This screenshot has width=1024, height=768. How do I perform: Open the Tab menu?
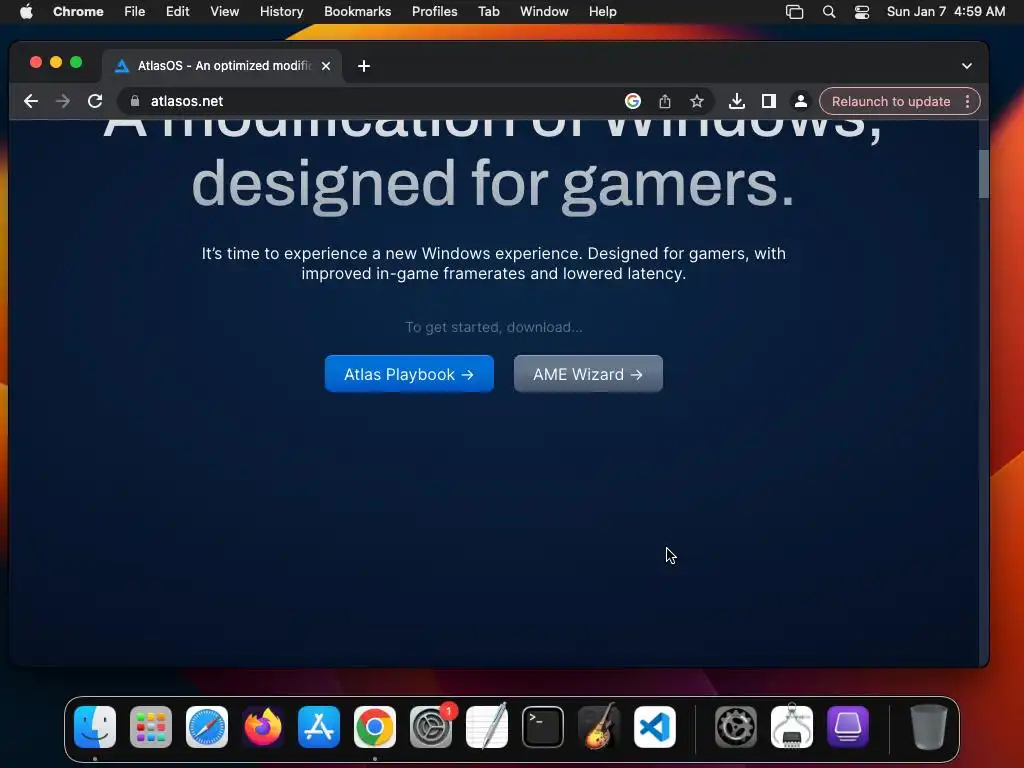point(488,11)
